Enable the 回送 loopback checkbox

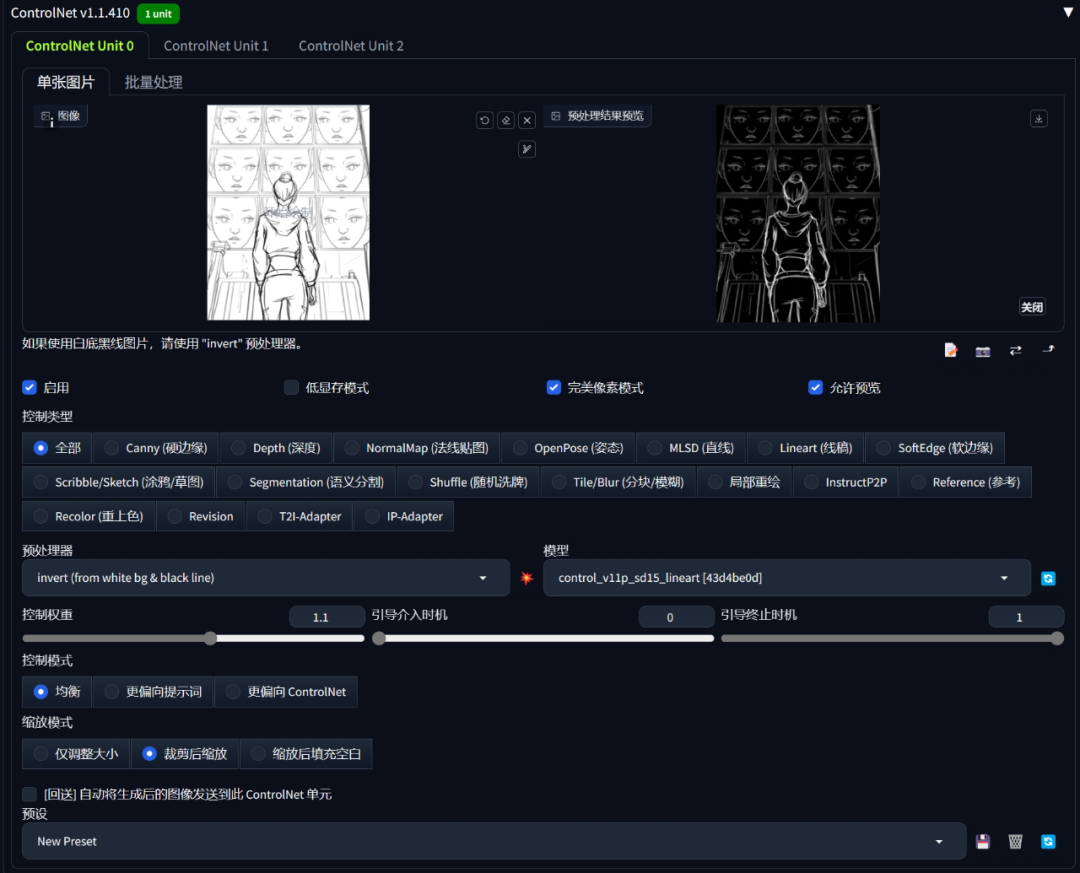tap(29, 794)
